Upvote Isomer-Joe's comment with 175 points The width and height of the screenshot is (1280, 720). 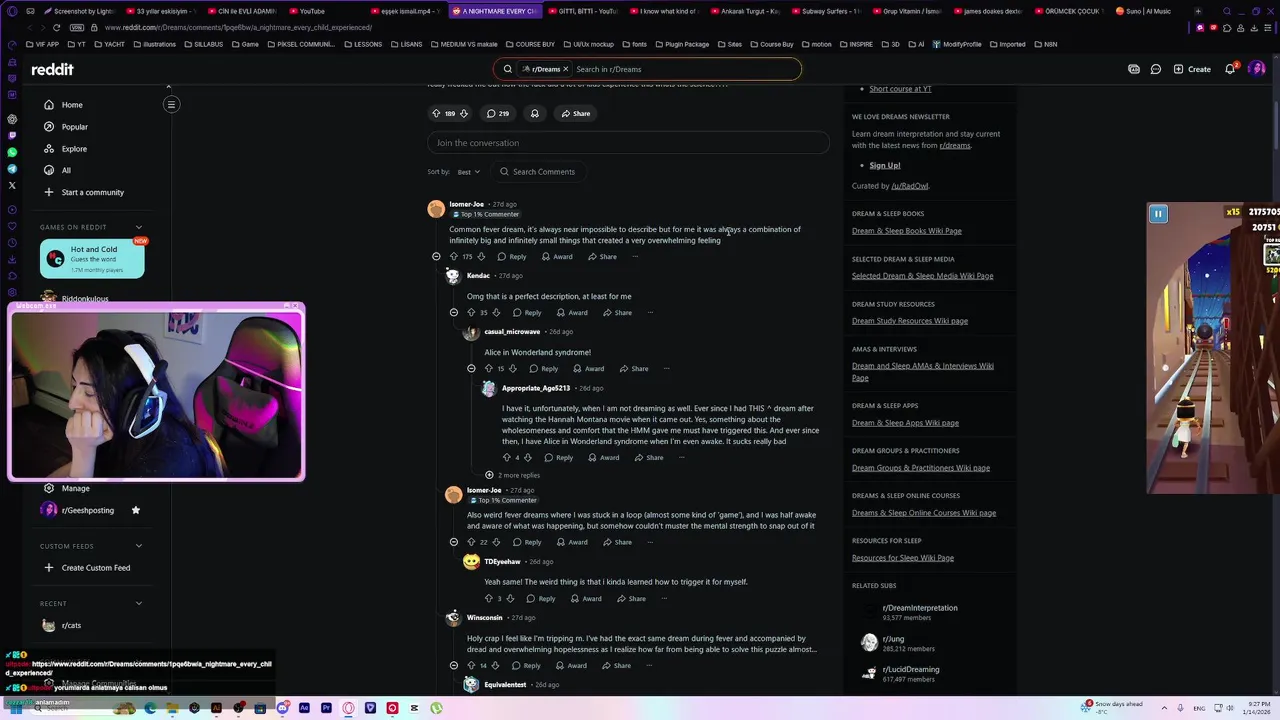454,257
